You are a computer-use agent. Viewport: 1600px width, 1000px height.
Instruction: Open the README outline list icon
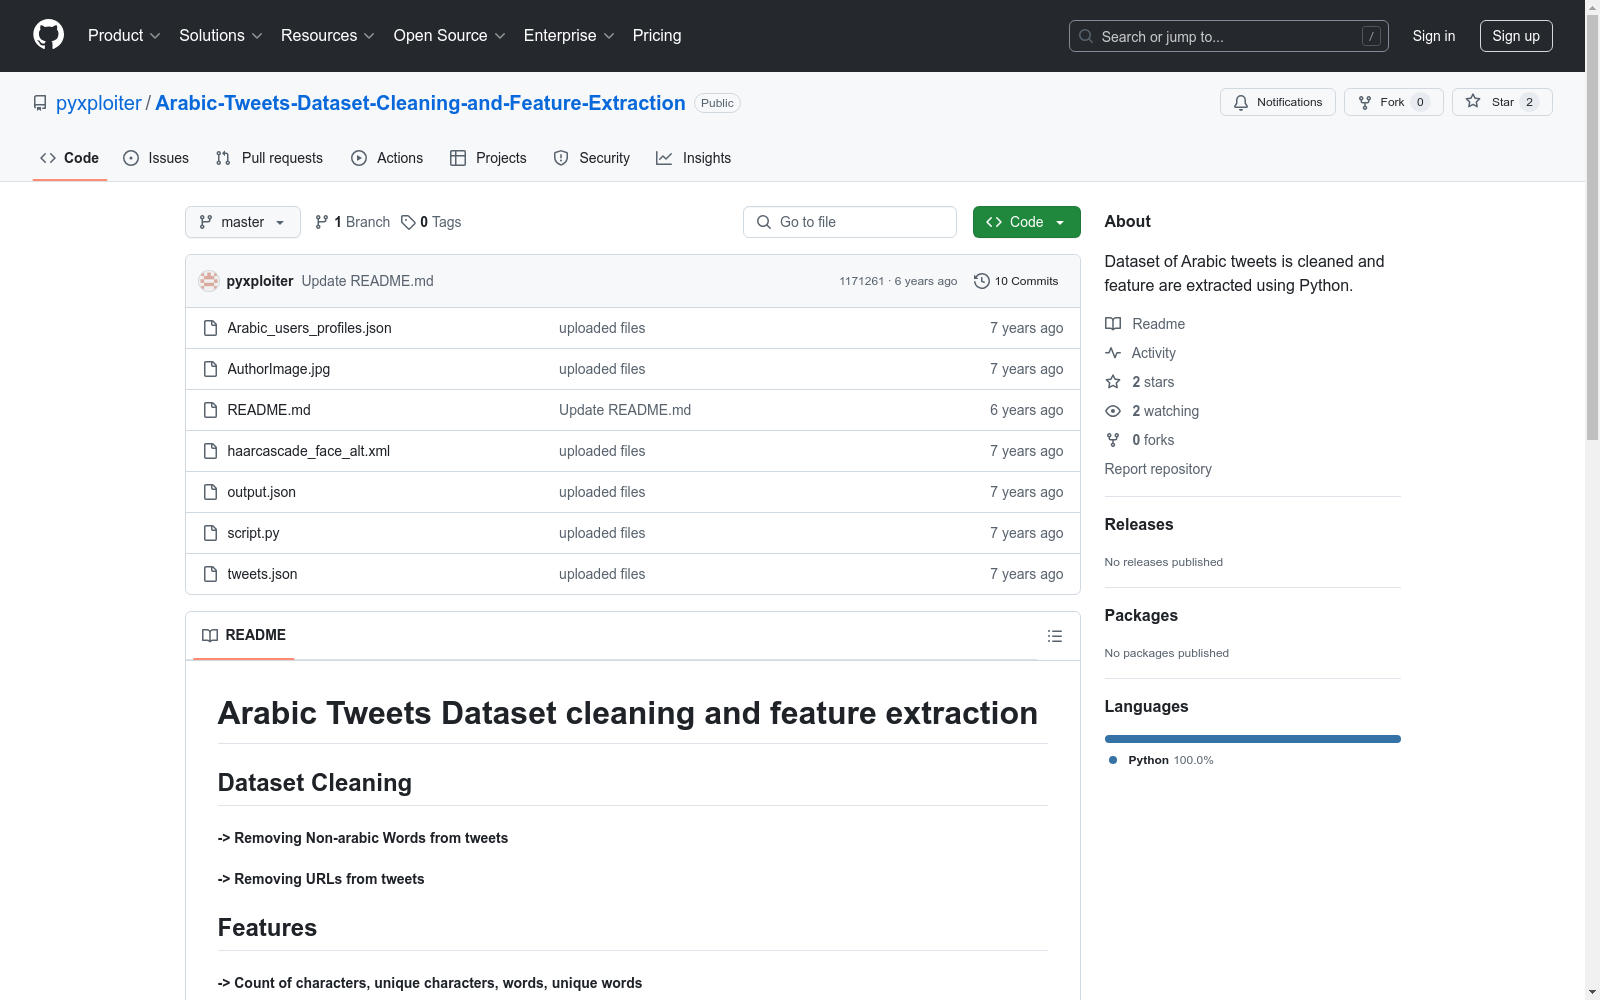point(1054,636)
